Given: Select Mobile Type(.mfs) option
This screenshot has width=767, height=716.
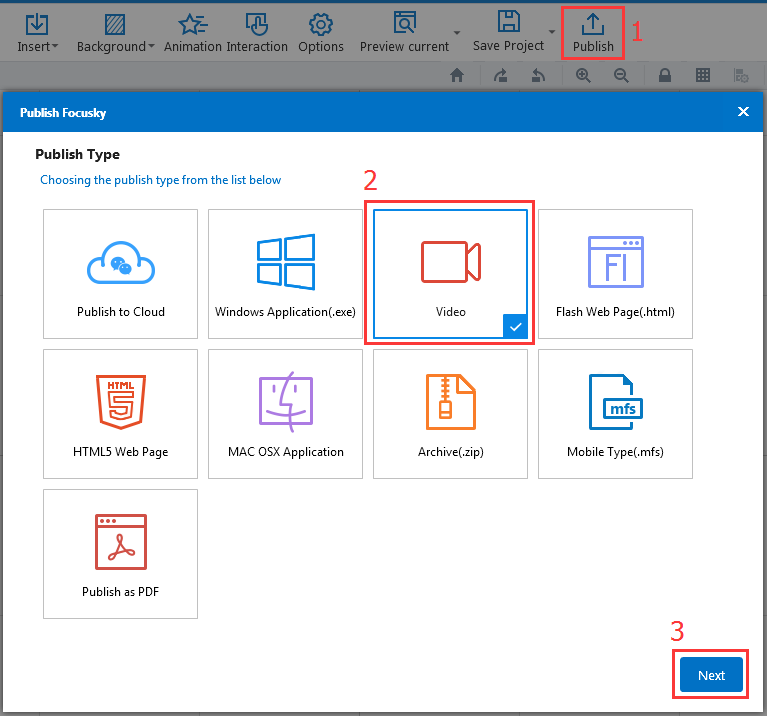Looking at the screenshot, I should click(615, 414).
